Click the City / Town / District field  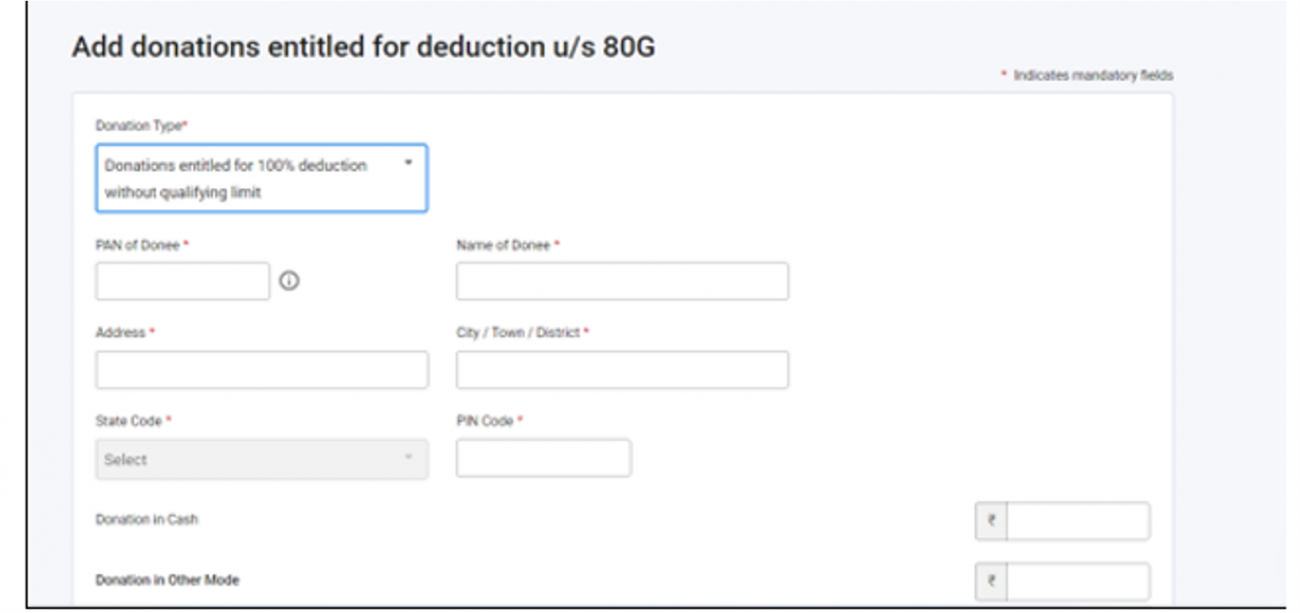click(620, 370)
